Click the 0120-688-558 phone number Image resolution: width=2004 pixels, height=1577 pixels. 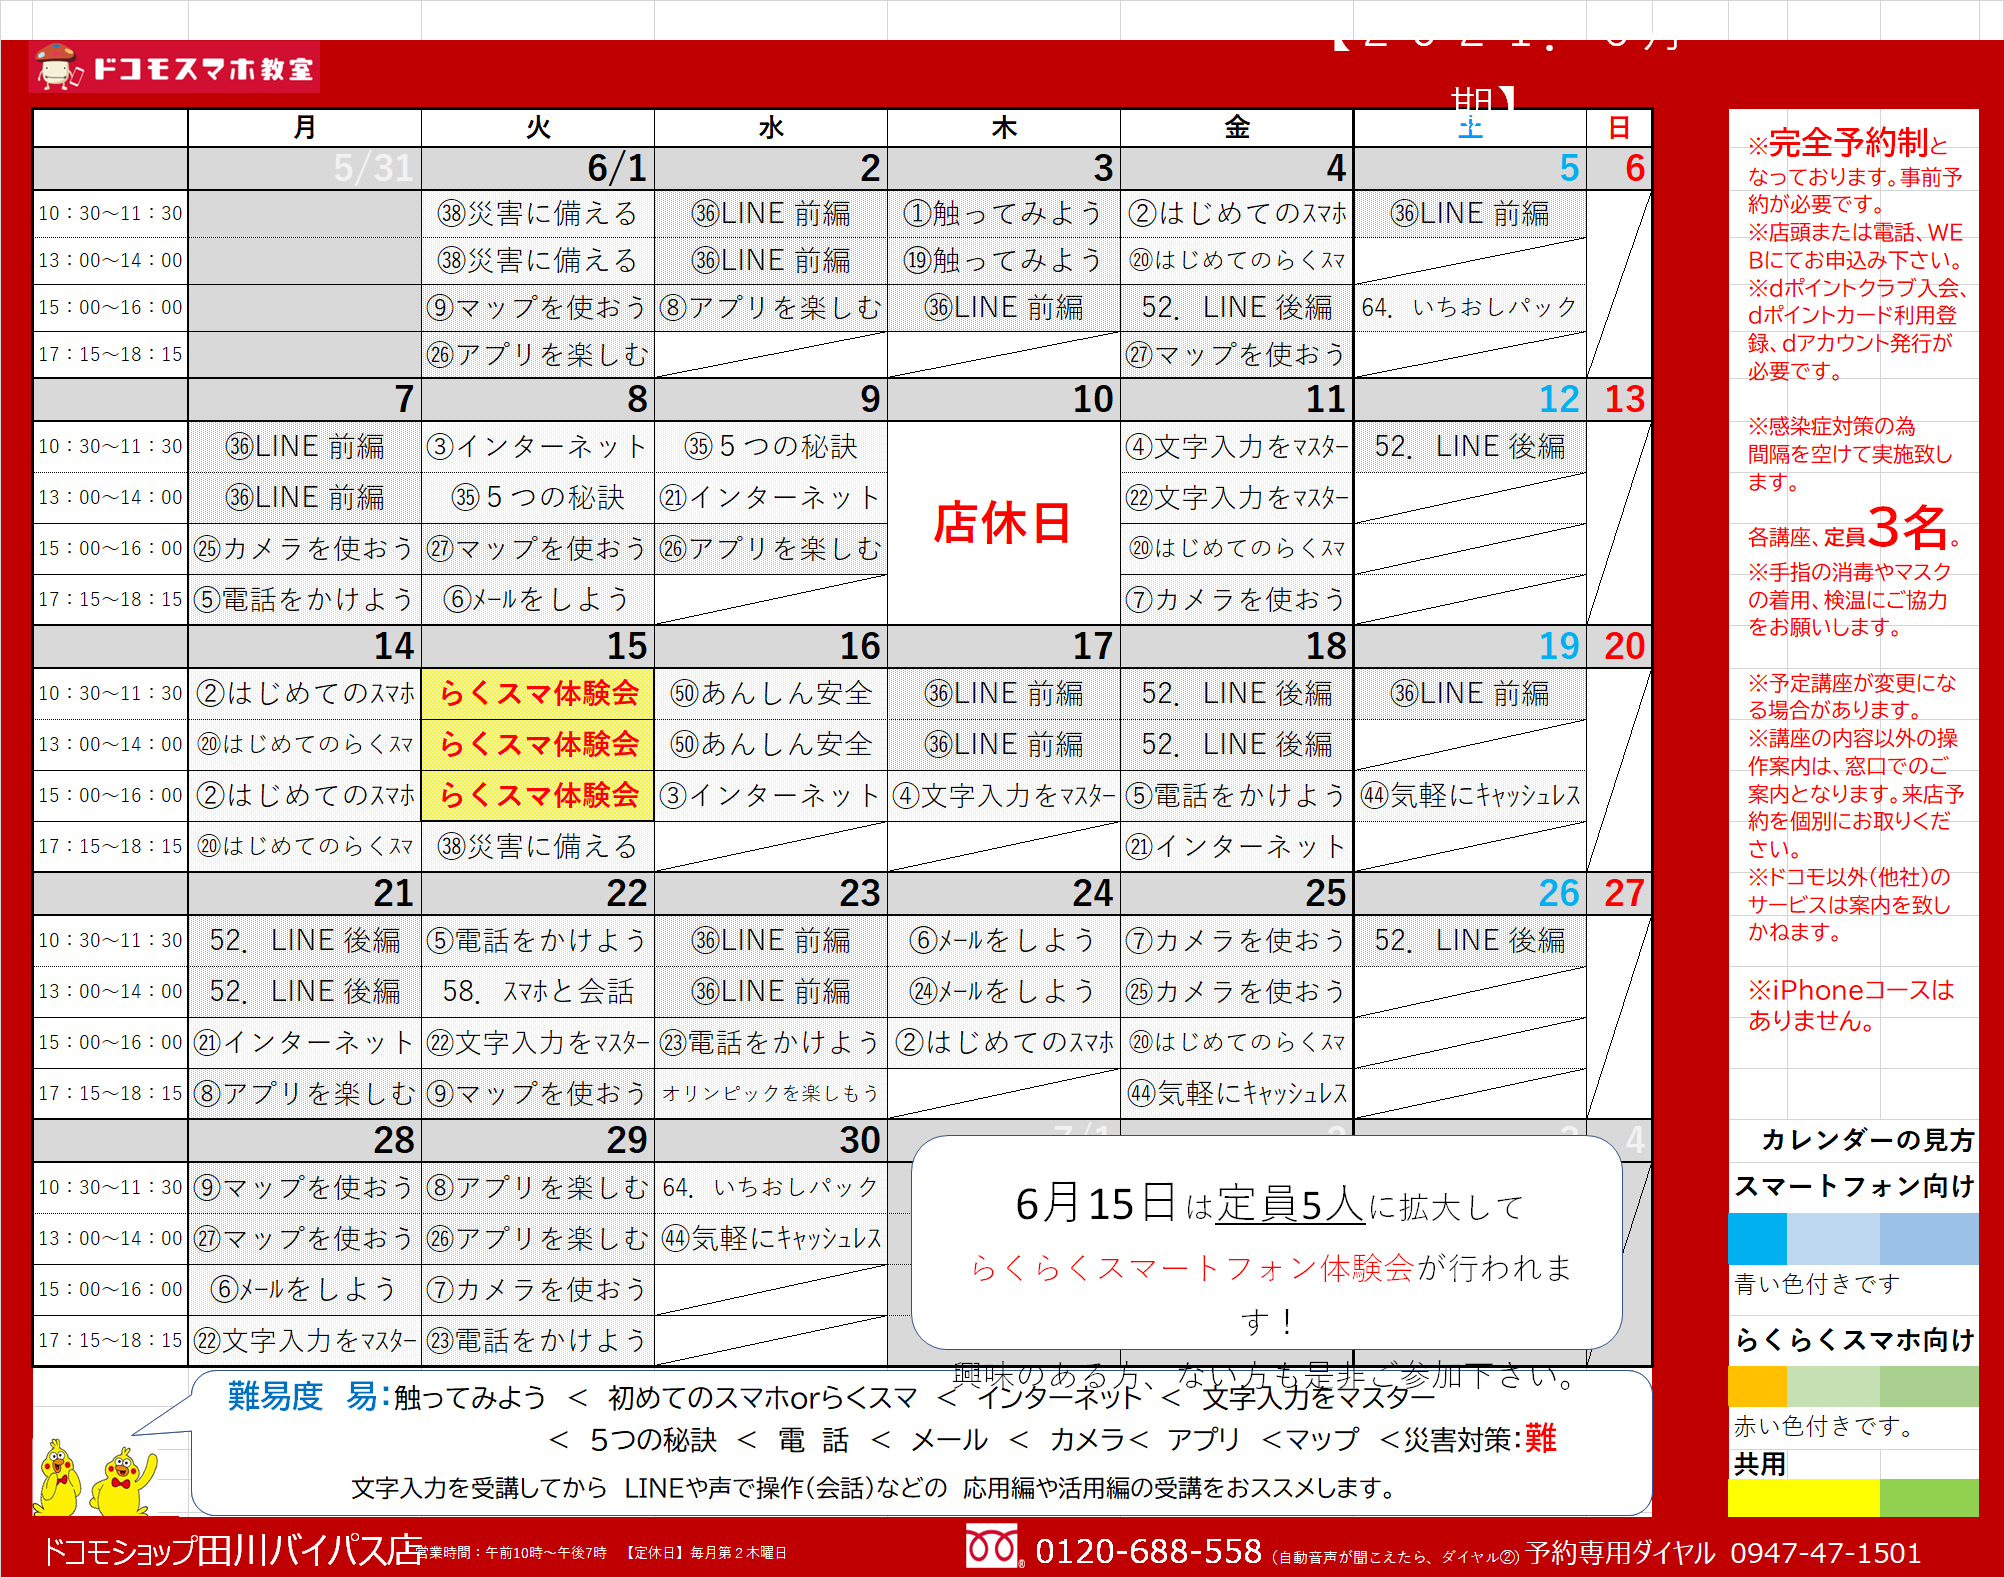click(1148, 1551)
